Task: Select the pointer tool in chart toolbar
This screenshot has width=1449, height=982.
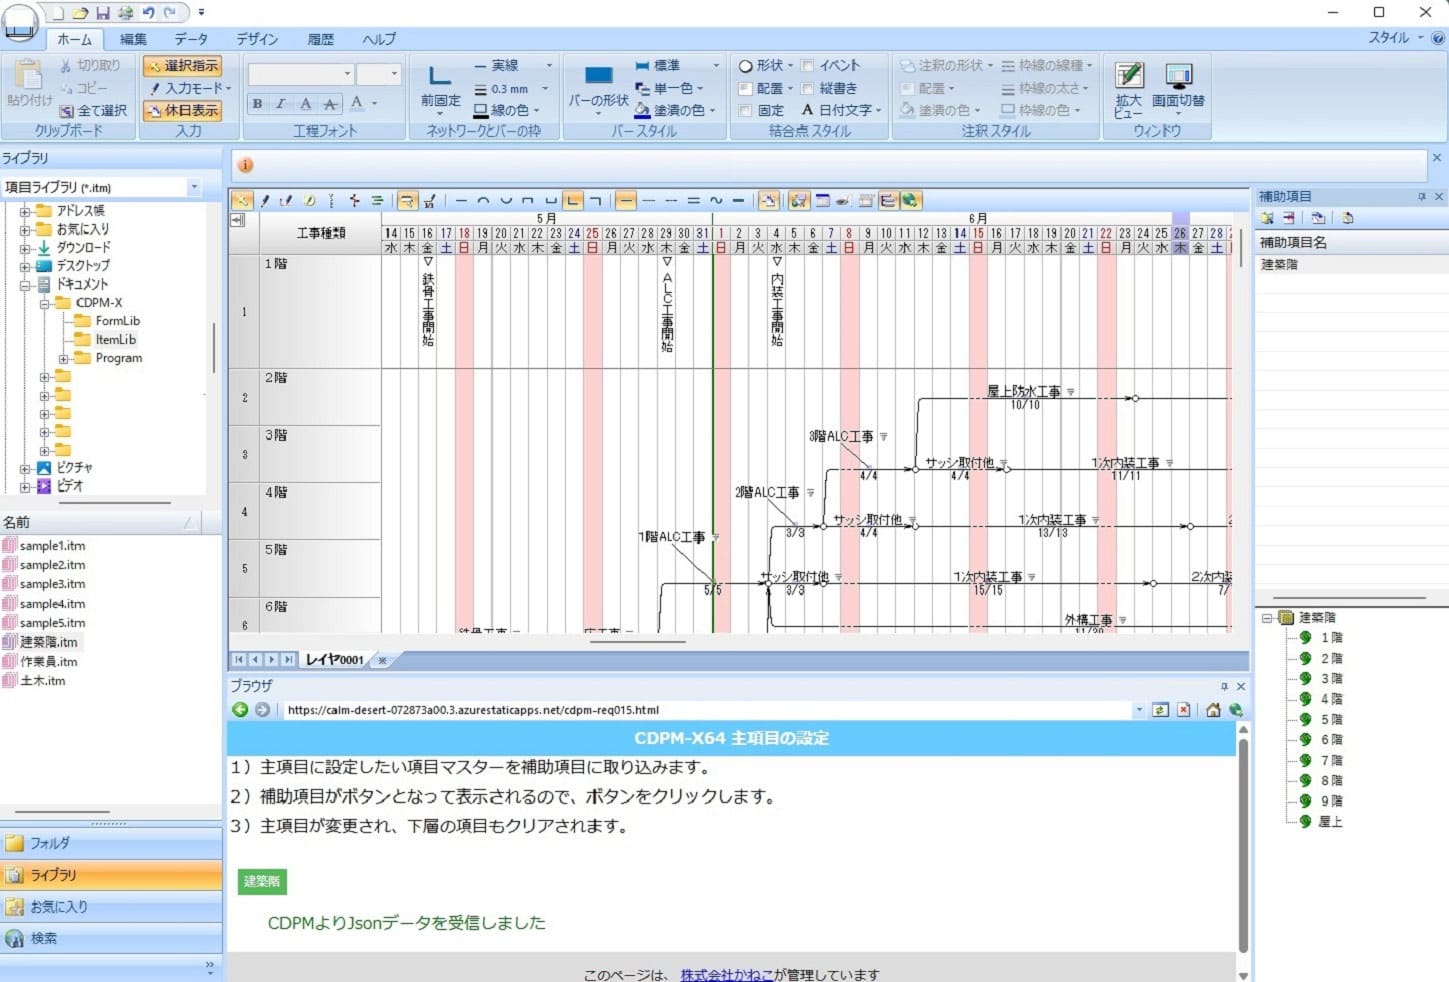Action: tap(242, 201)
